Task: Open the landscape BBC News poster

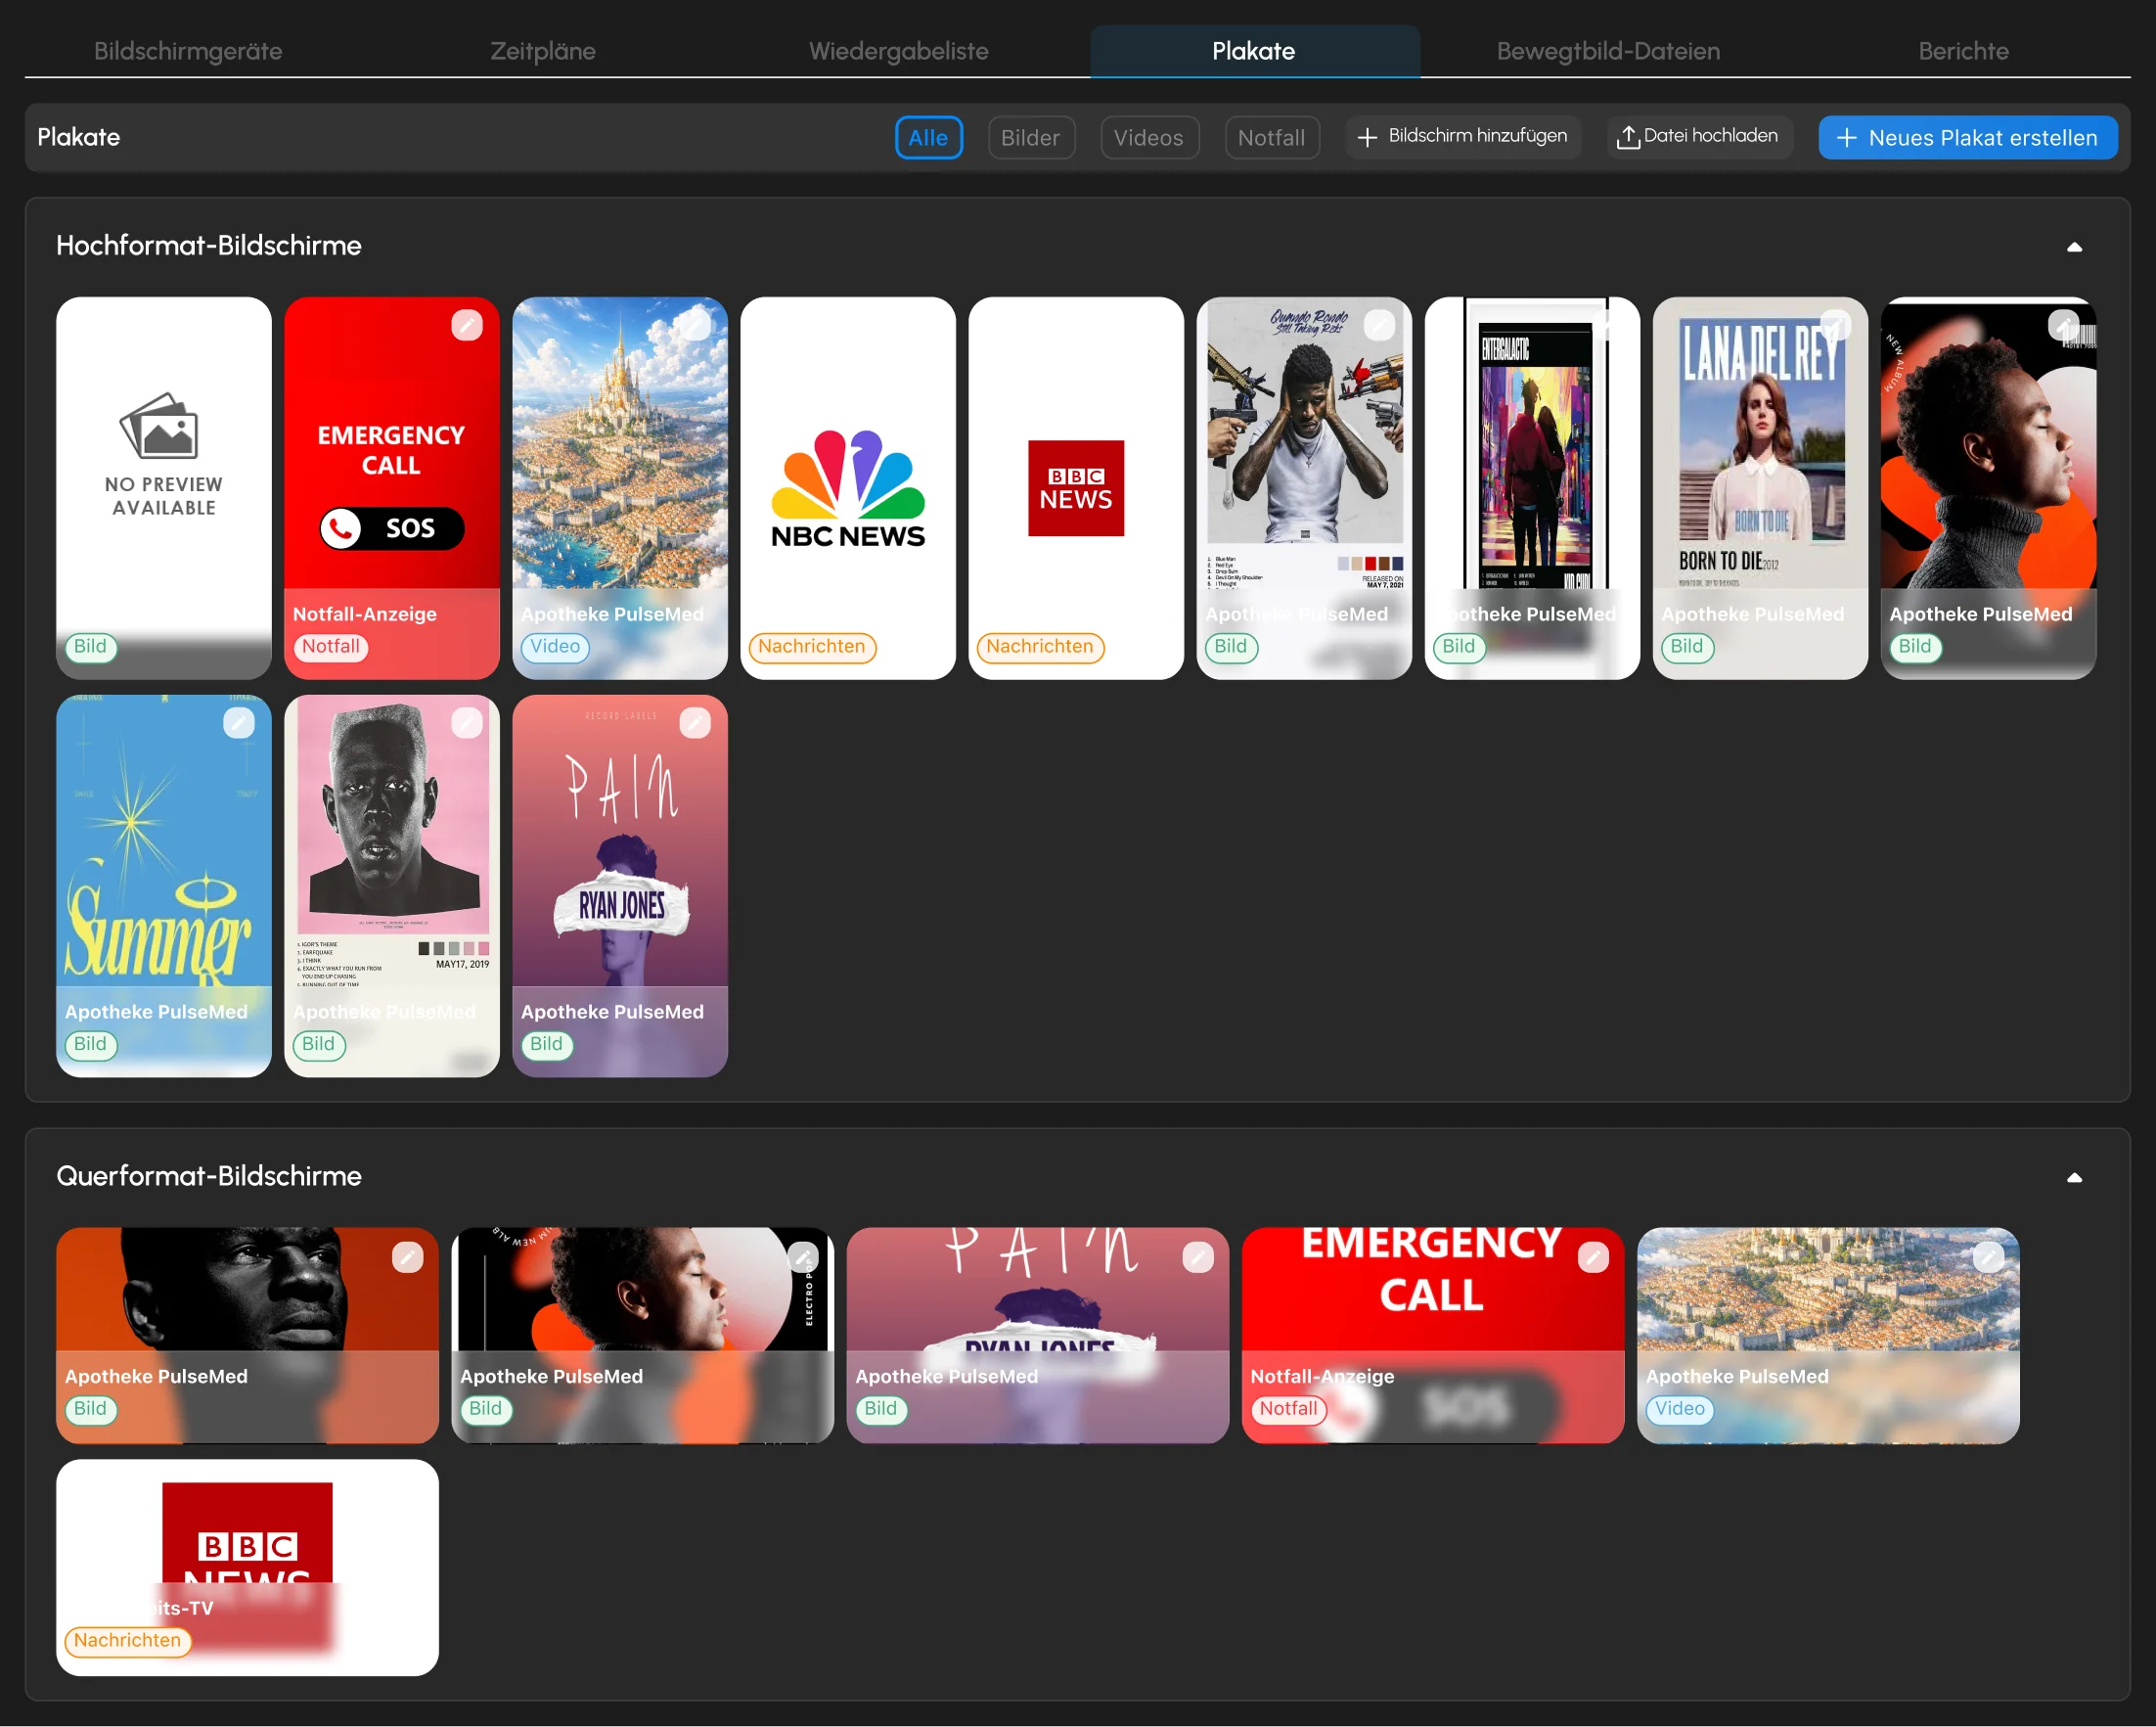Action: [x=247, y=1567]
